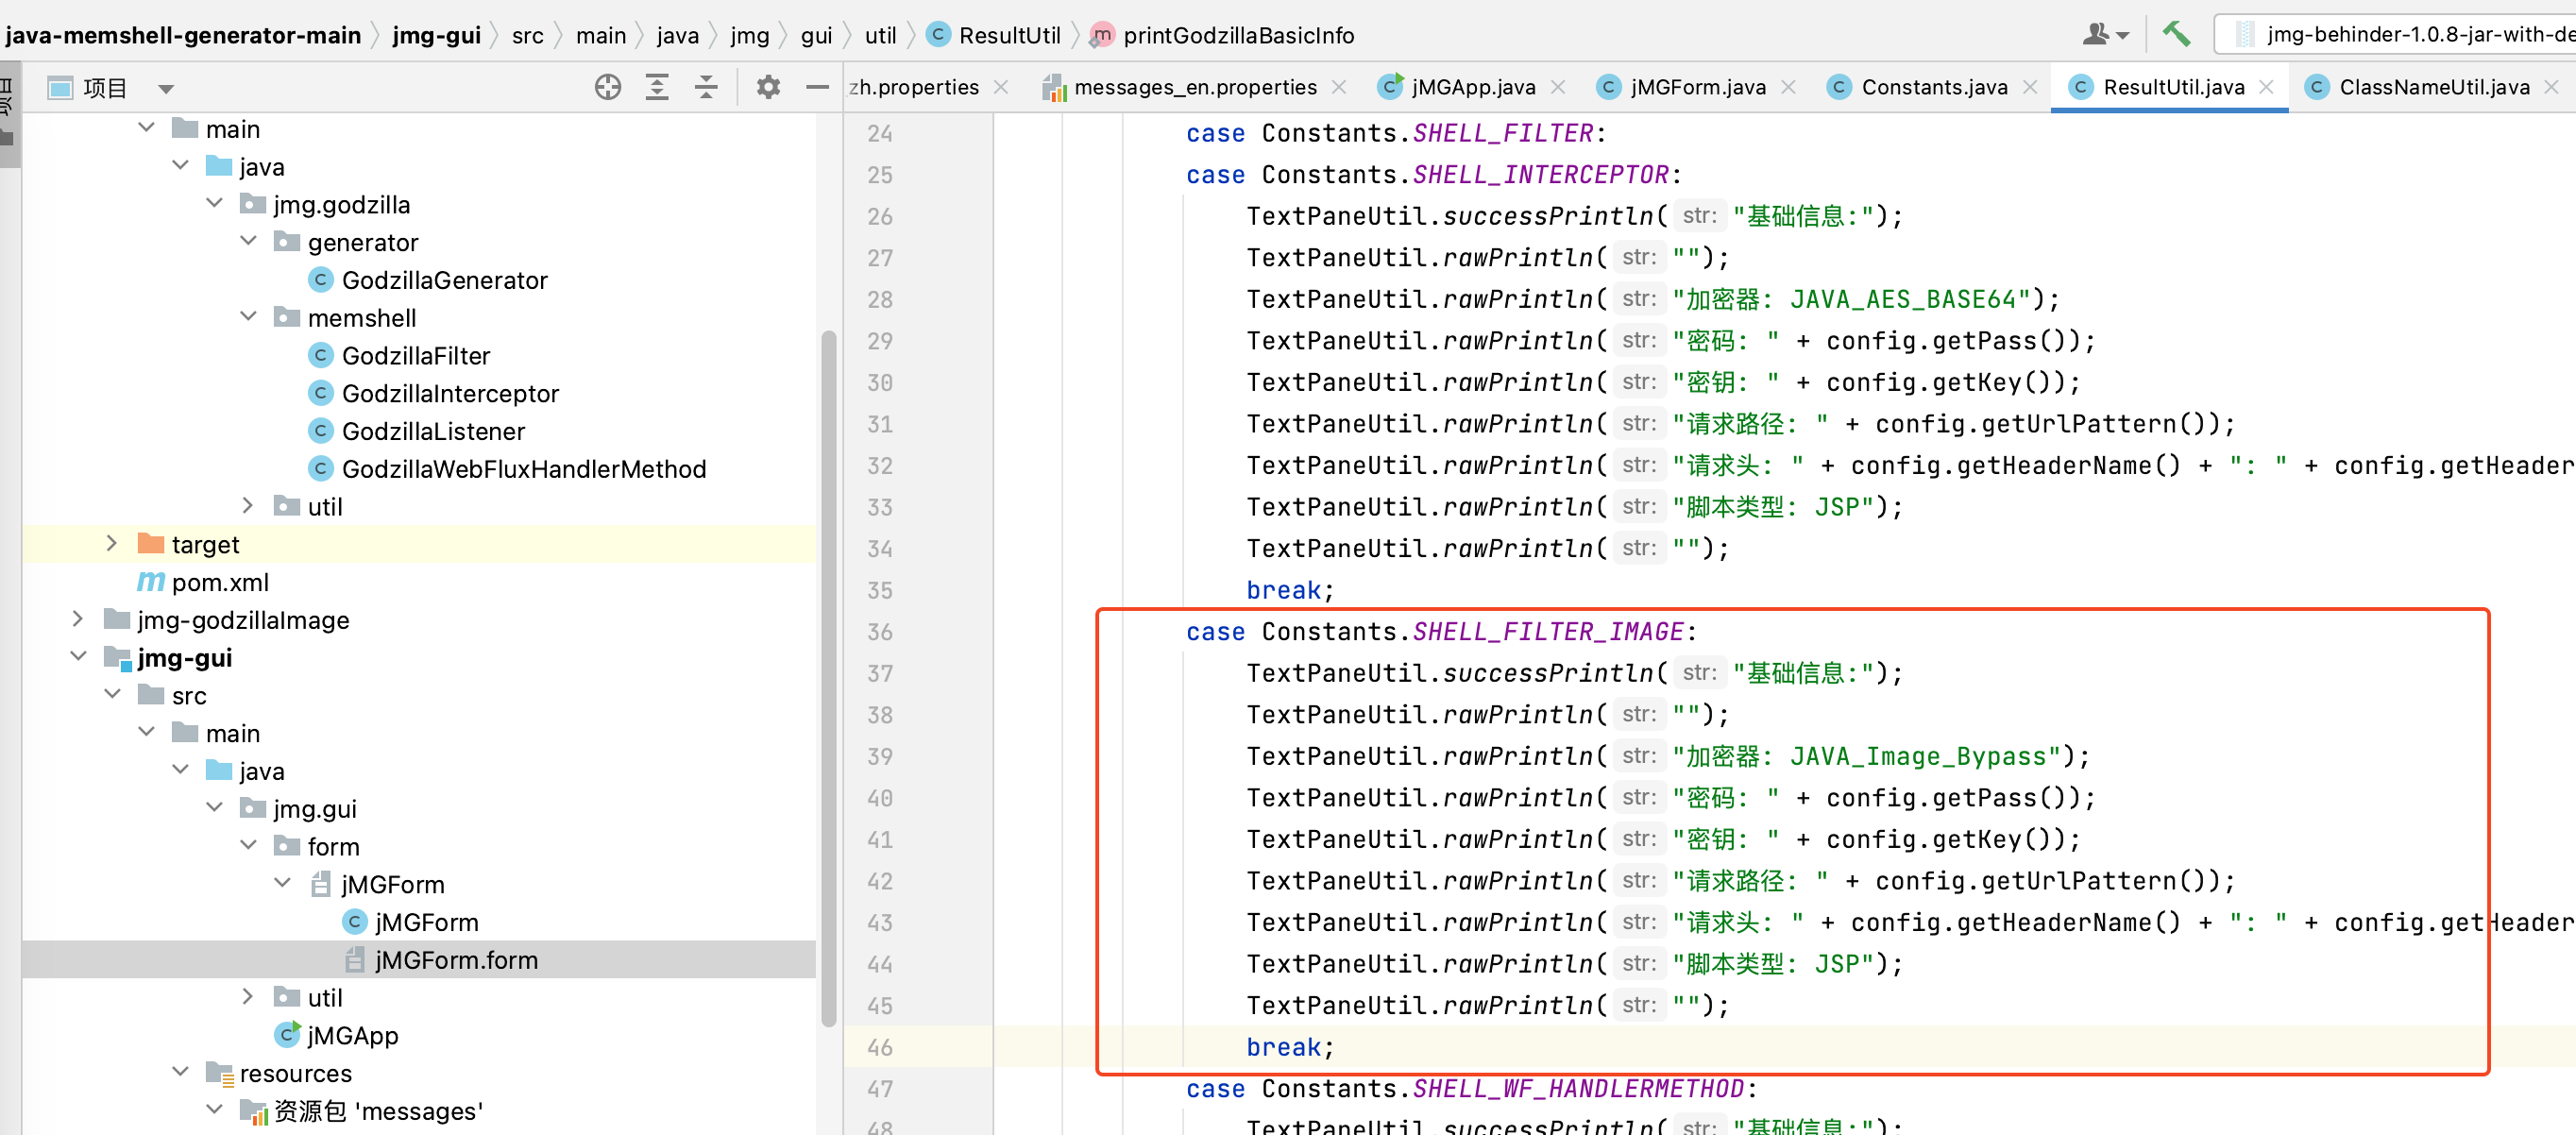Click line number 46 in the gutter
The width and height of the screenshot is (2576, 1135).
tap(879, 1047)
